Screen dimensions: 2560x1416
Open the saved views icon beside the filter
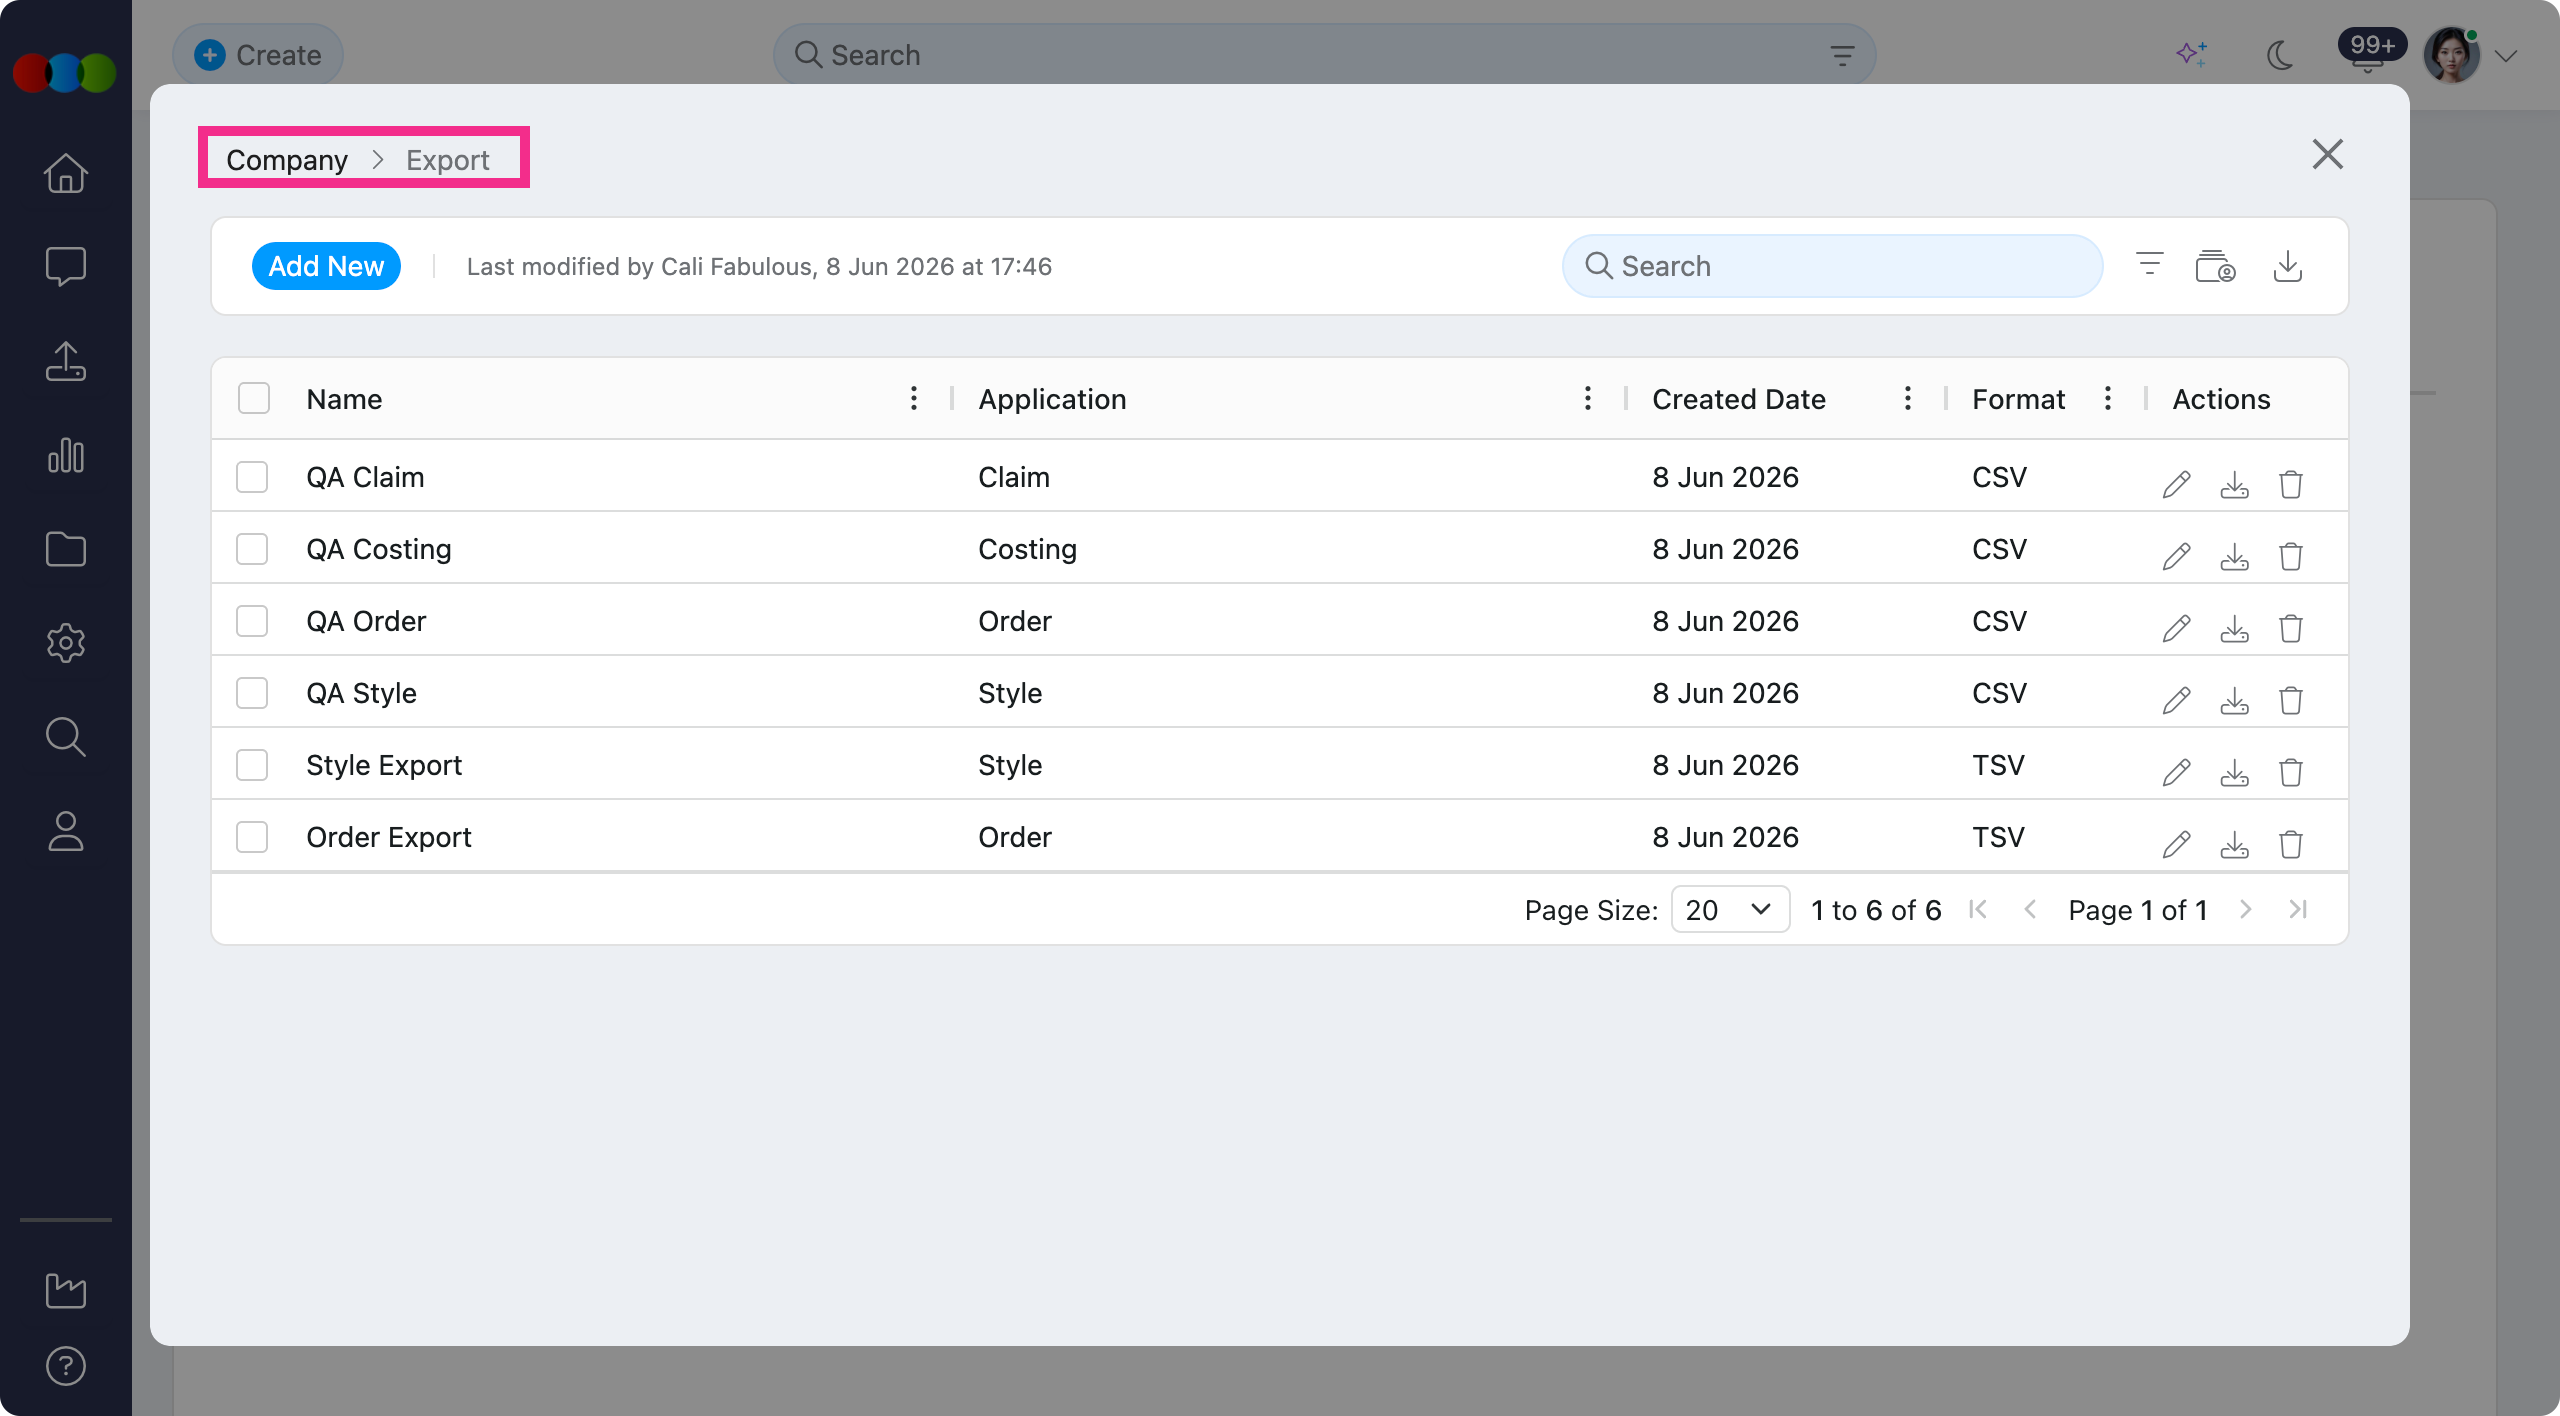[2215, 266]
